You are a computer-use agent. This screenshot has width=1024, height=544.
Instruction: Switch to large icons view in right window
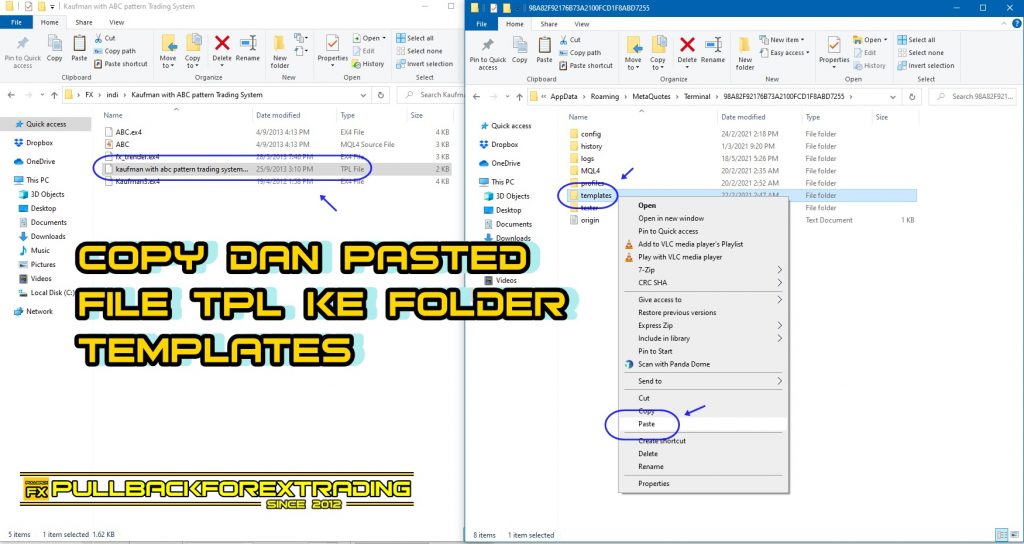click(1014, 535)
